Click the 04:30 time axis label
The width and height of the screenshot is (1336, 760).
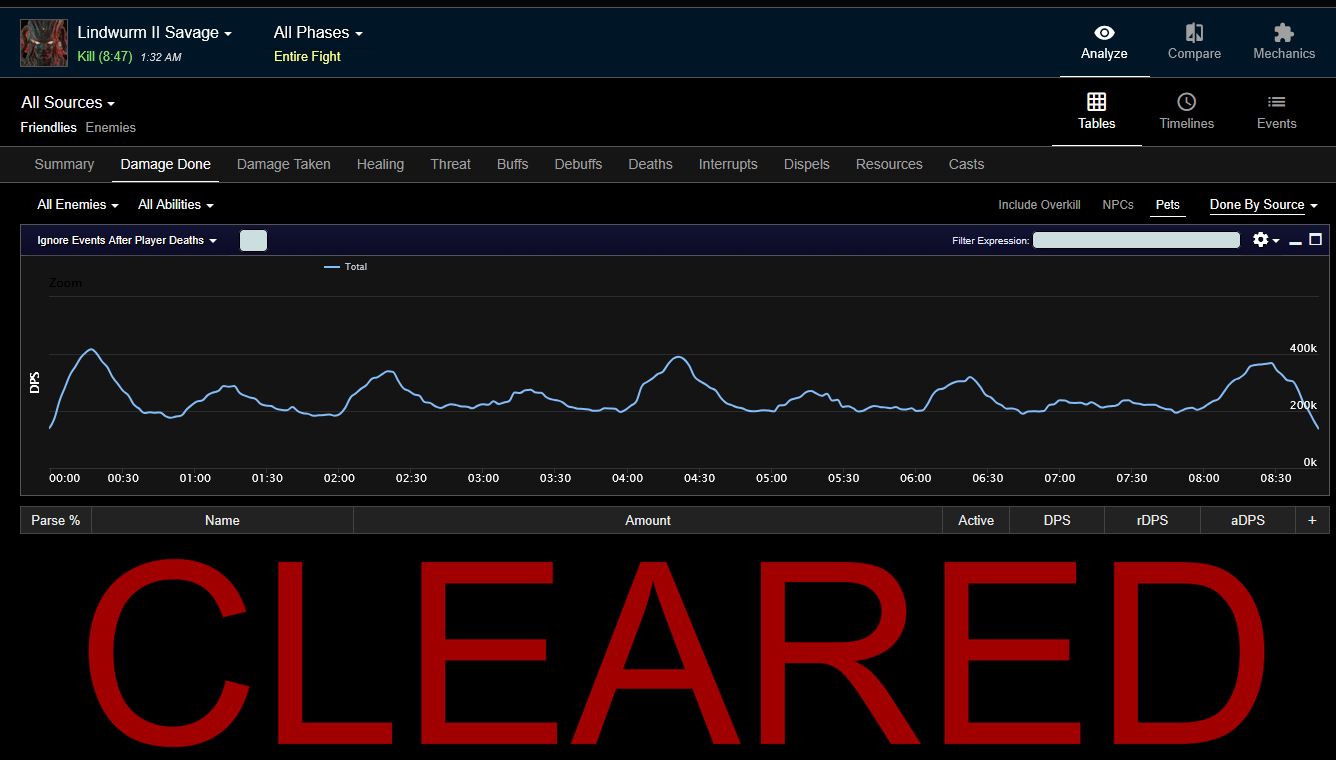pos(700,478)
